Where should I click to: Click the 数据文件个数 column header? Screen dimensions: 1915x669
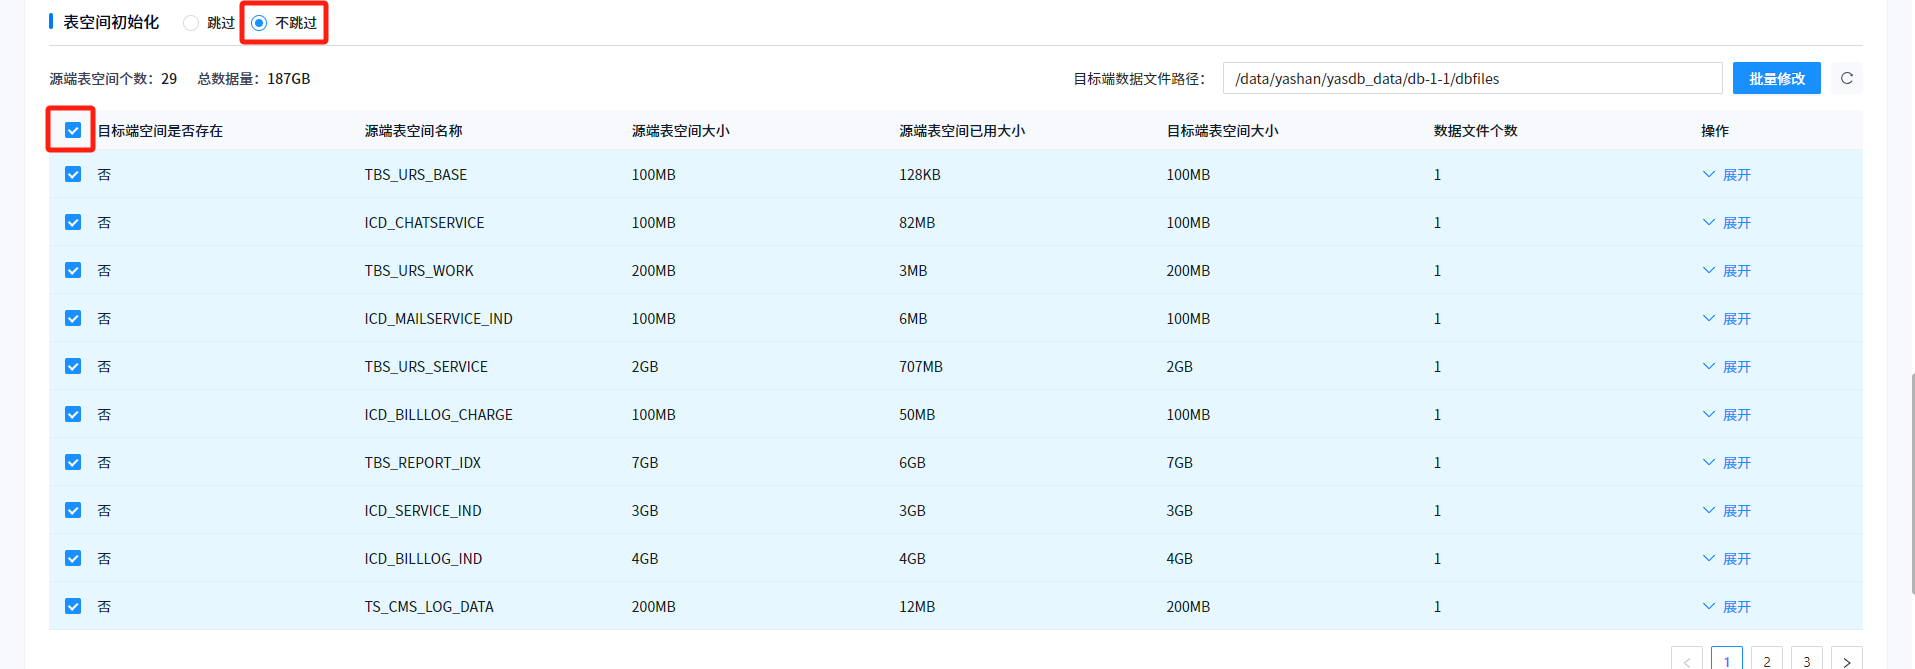coord(1475,131)
